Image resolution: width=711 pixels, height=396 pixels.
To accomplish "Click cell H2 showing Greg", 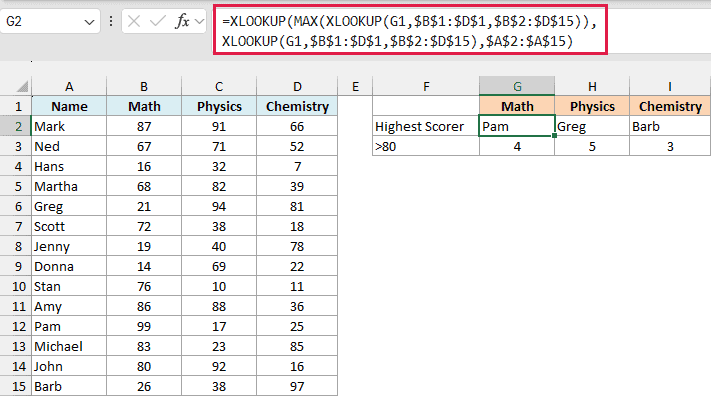I will coord(592,126).
